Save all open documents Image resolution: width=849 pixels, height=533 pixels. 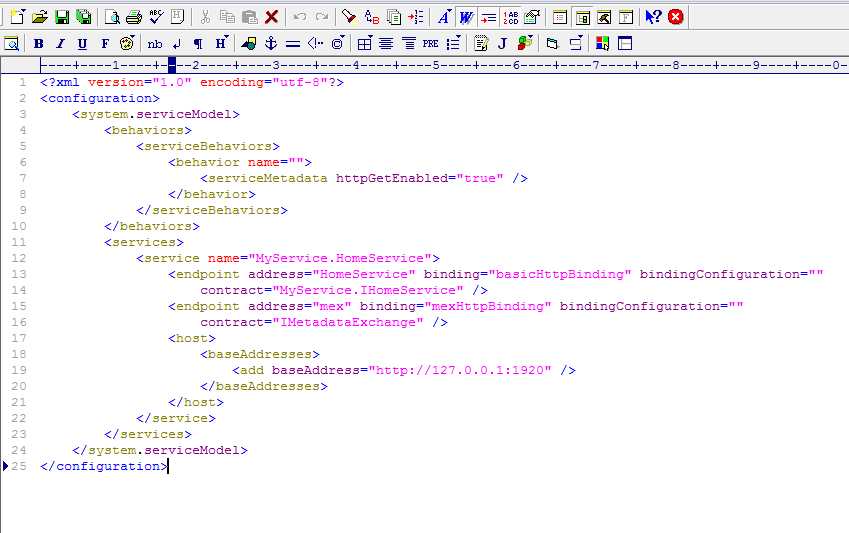(83, 17)
